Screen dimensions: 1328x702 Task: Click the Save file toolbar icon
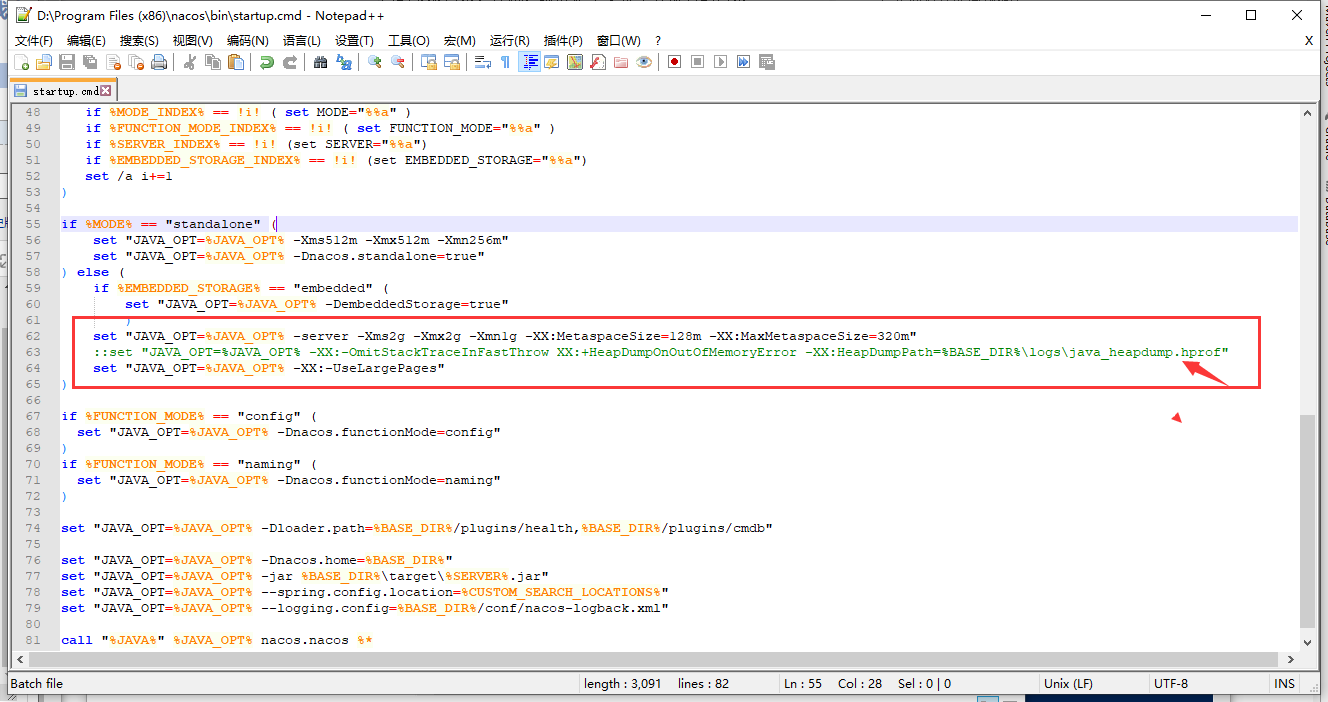(x=66, y=62)
